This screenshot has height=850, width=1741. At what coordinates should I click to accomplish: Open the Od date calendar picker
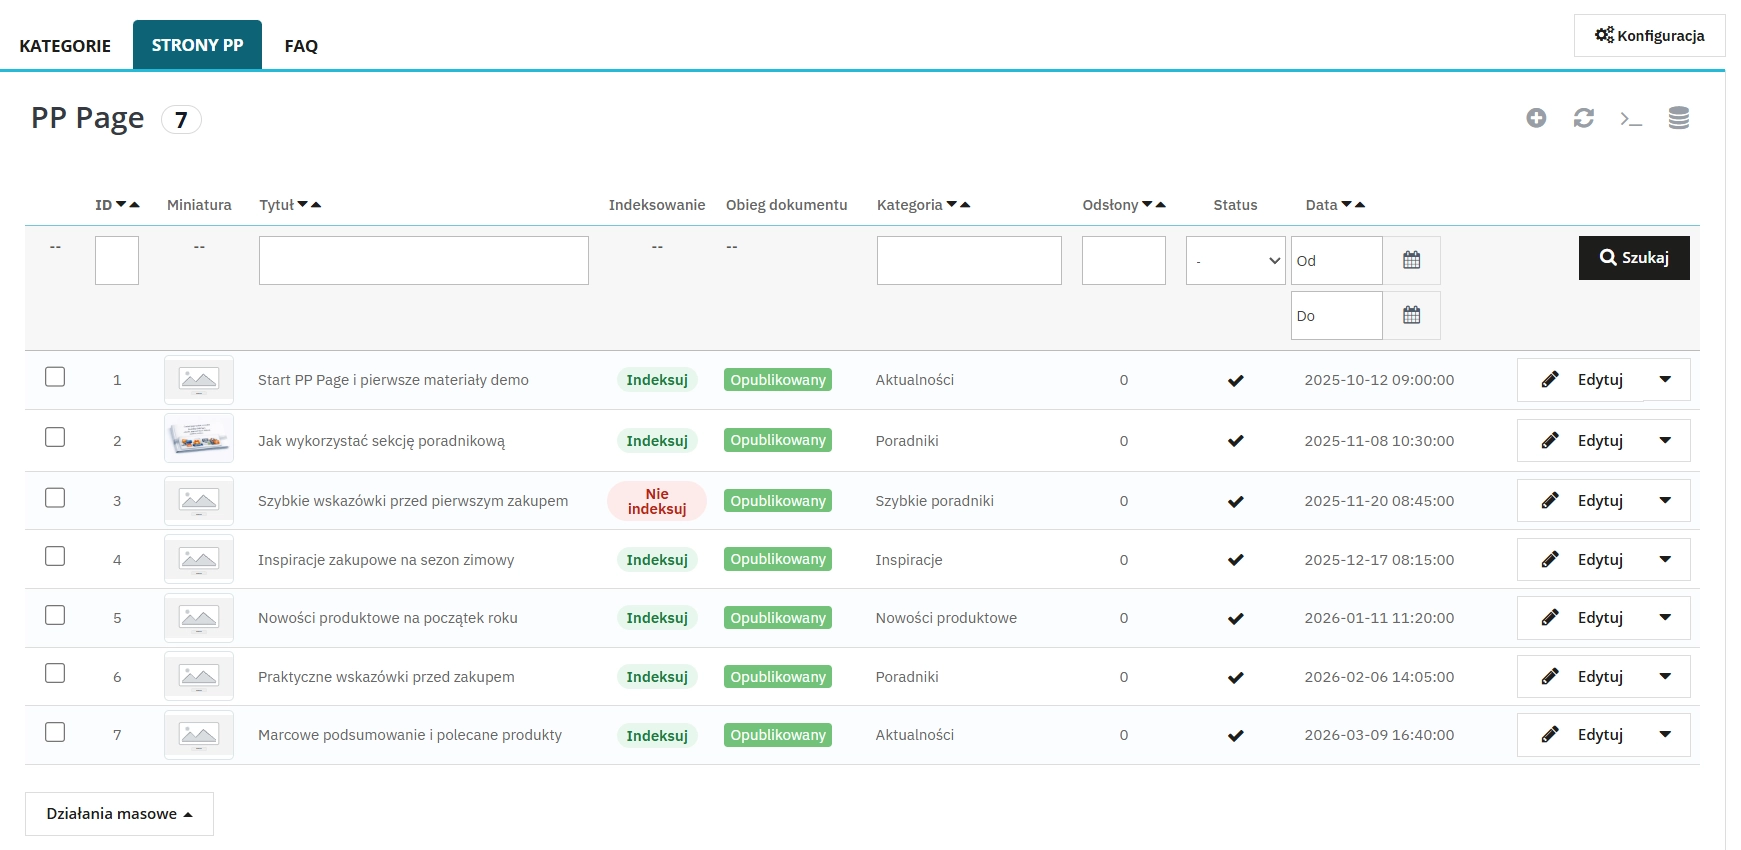(1412, 260)
